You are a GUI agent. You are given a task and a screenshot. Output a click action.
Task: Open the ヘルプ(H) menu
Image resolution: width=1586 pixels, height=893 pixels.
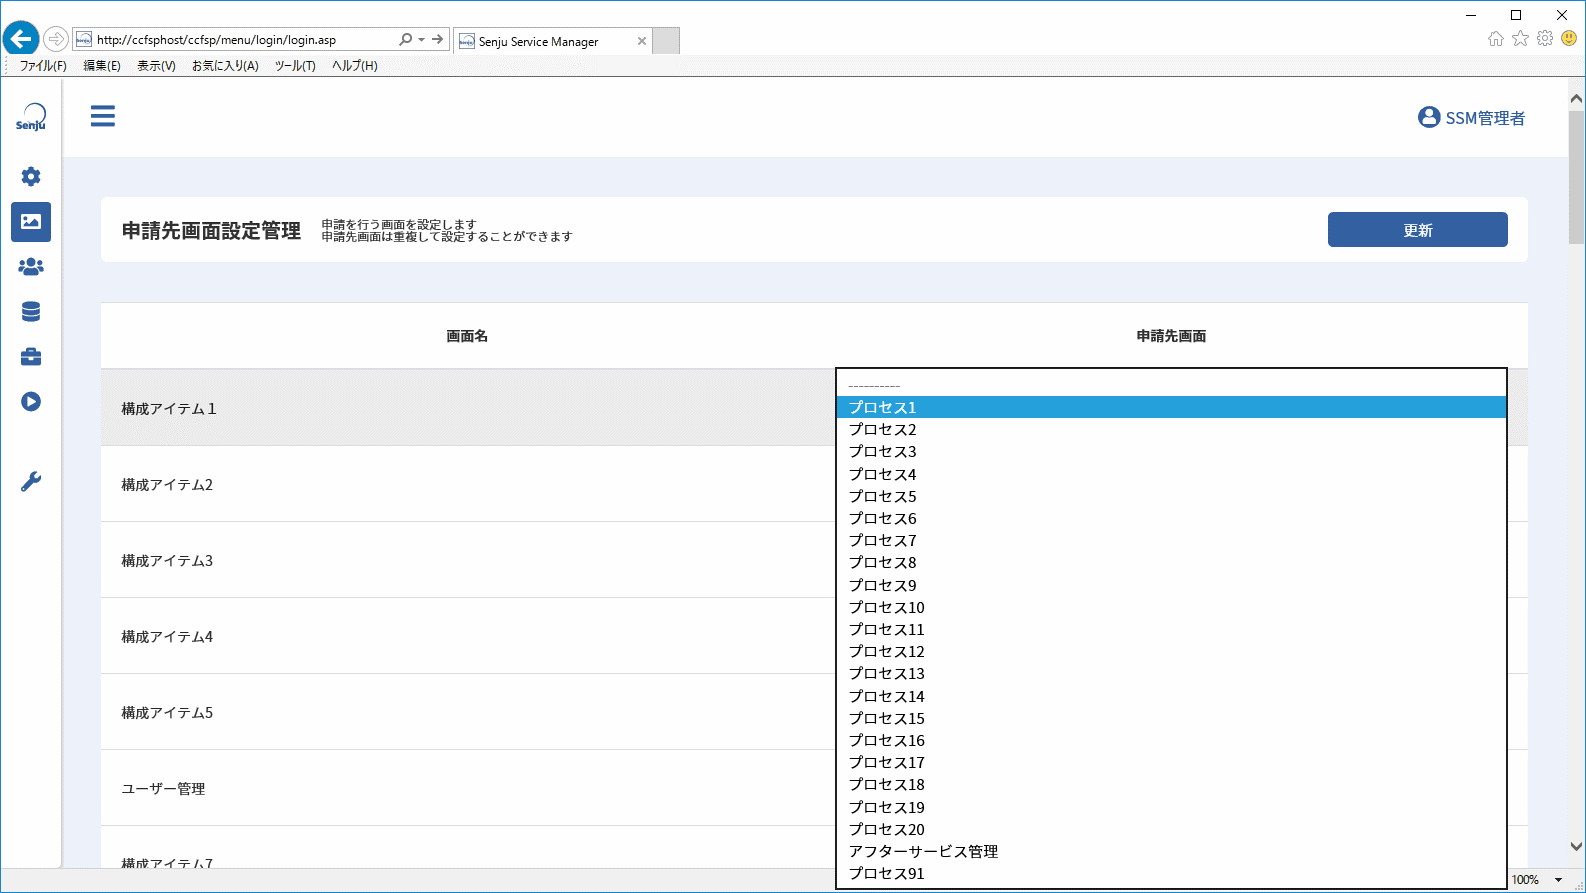coord(355,66)
